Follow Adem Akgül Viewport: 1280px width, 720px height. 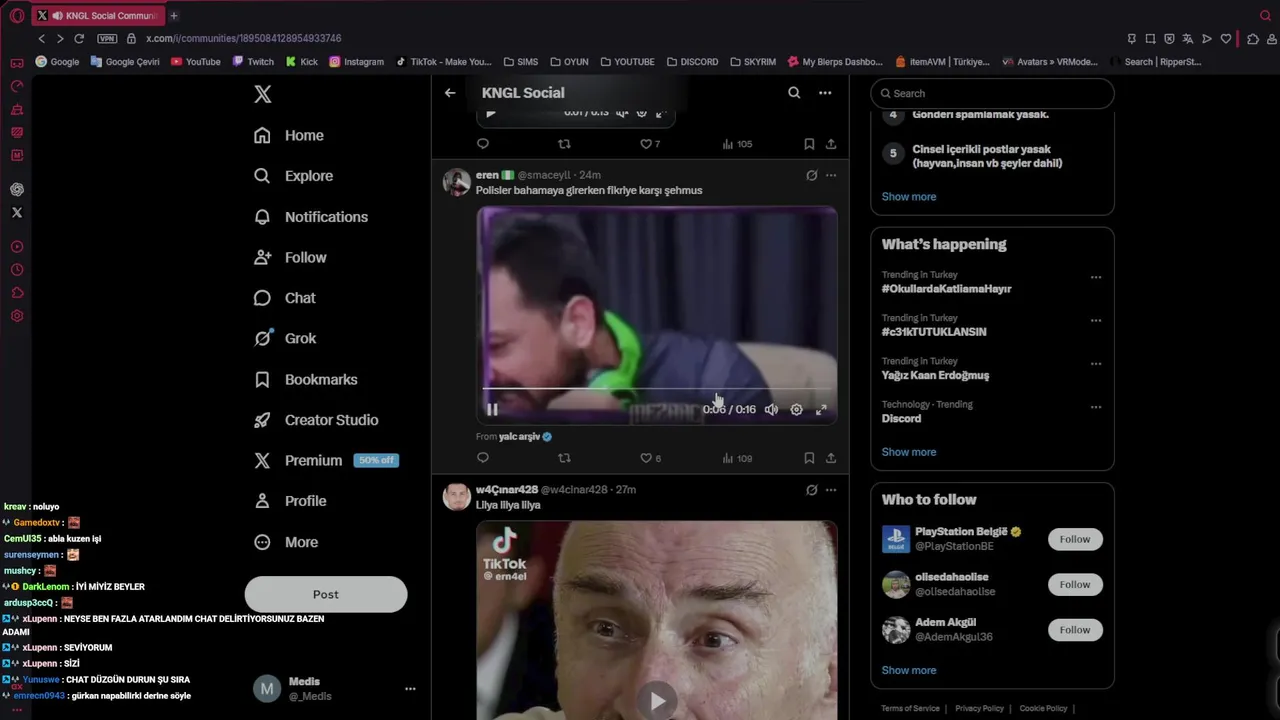[1075, 630]
